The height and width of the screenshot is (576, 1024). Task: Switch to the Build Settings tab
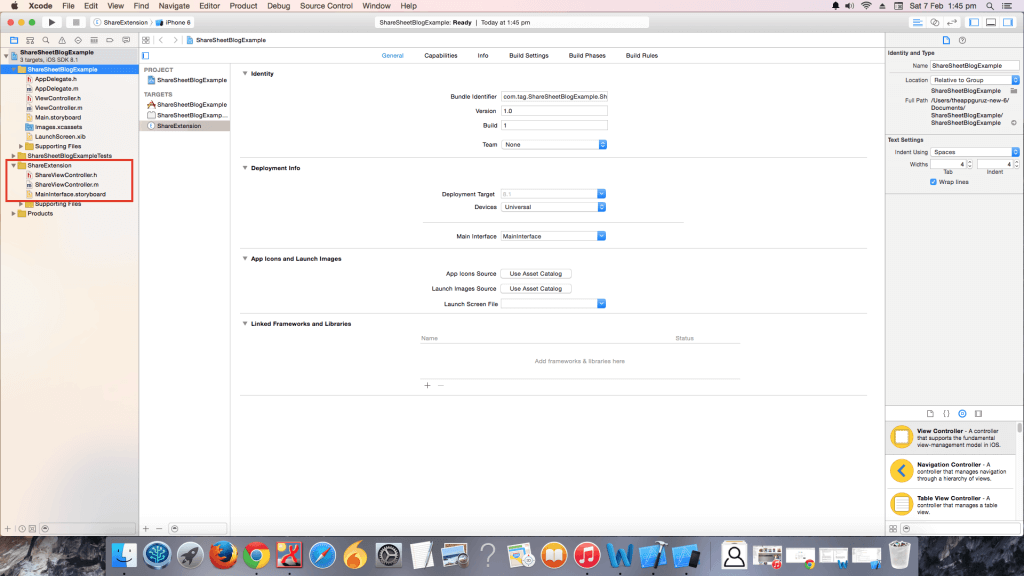529,56
